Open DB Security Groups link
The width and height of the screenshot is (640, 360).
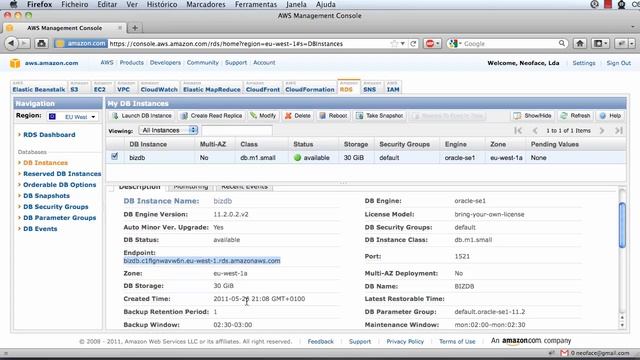(56, 207)
